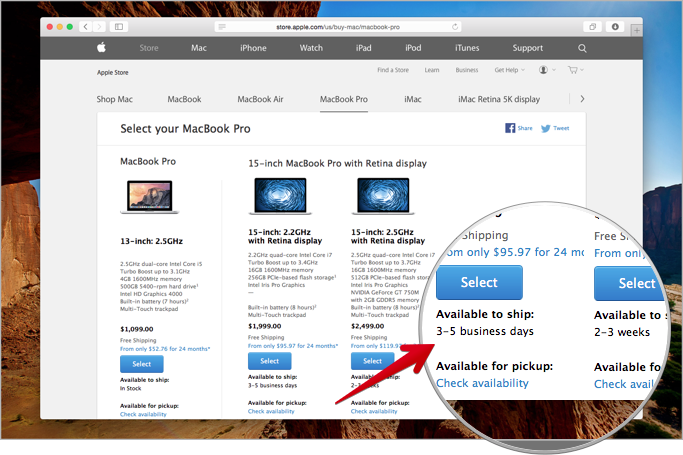Image resolution: width=683 pixels, height=455 pixels.
Task: Click the Select your MacBook Pro heading
Action: (185, 129)
